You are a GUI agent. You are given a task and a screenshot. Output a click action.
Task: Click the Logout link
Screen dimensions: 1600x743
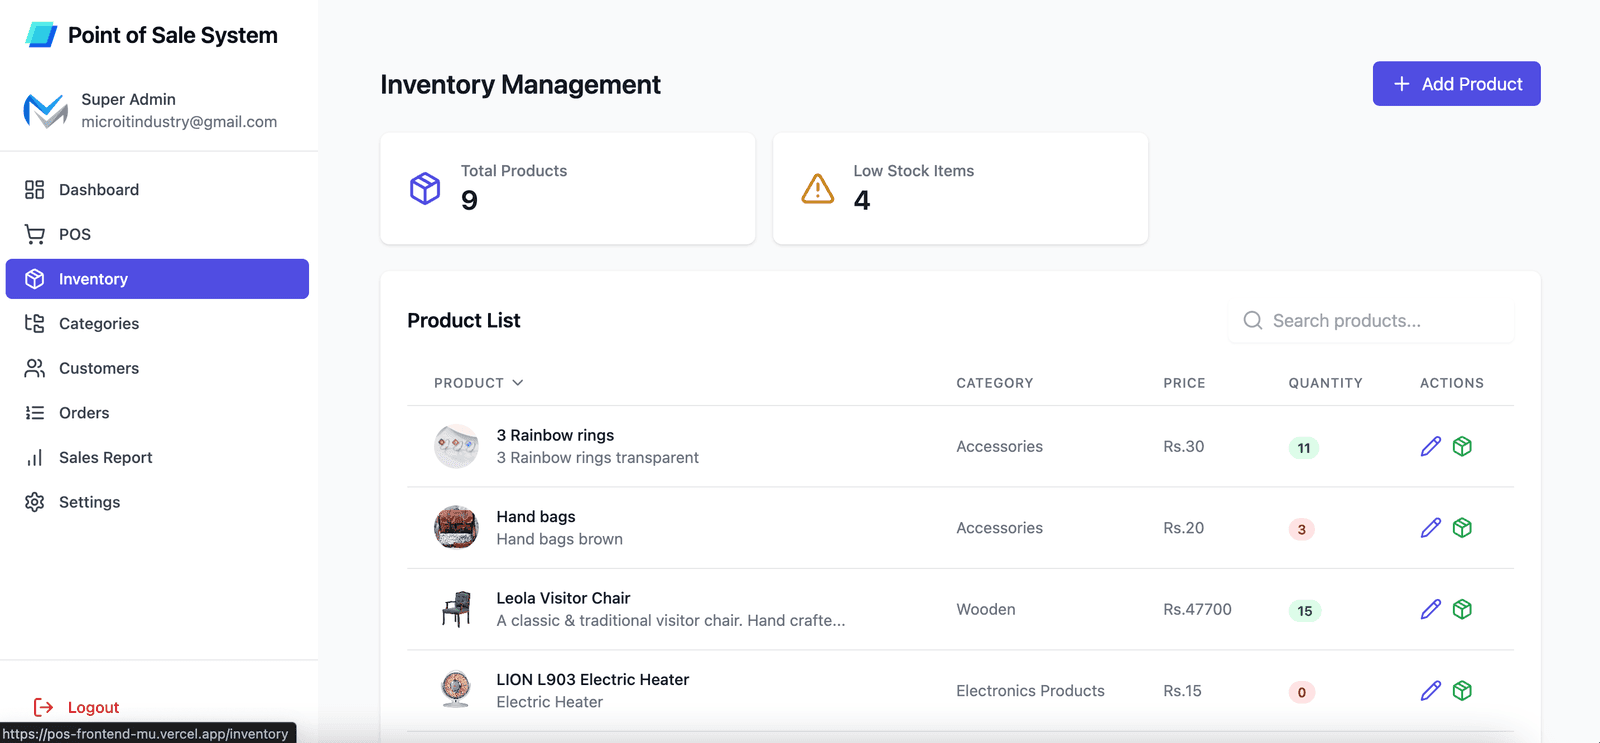coord(76,707)
